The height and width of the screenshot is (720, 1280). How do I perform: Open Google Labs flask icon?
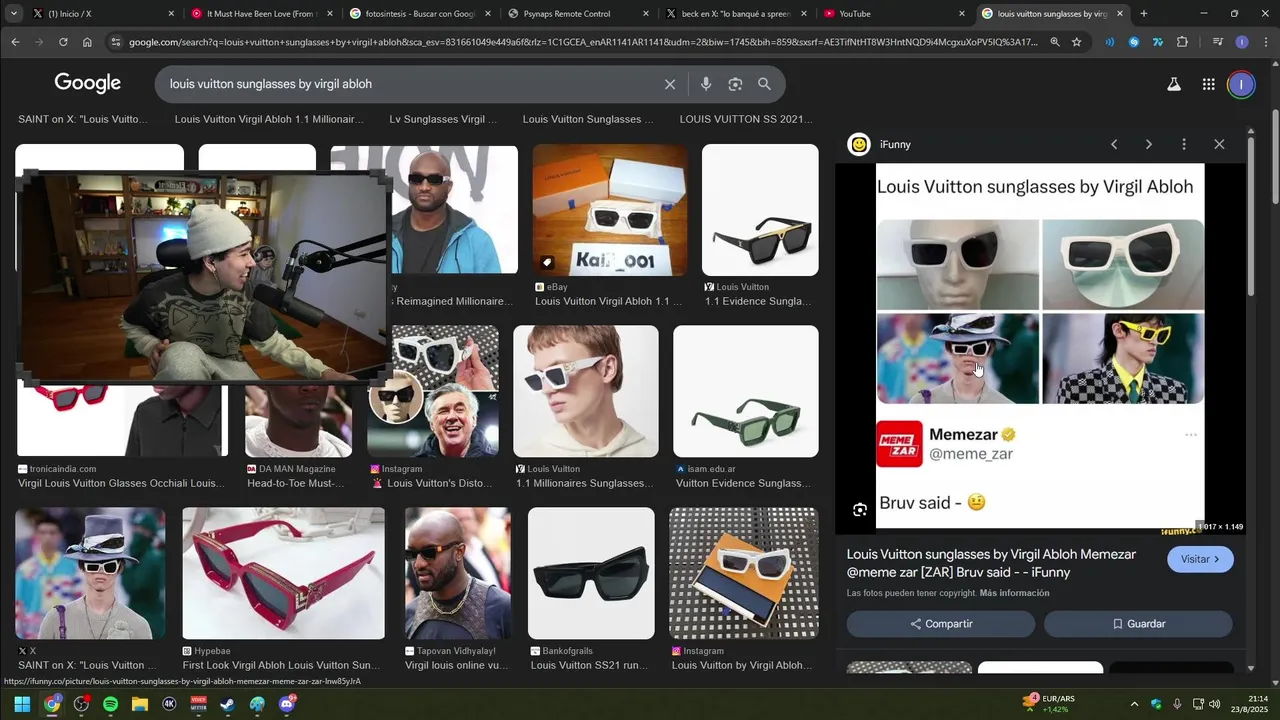point(1174,85)
